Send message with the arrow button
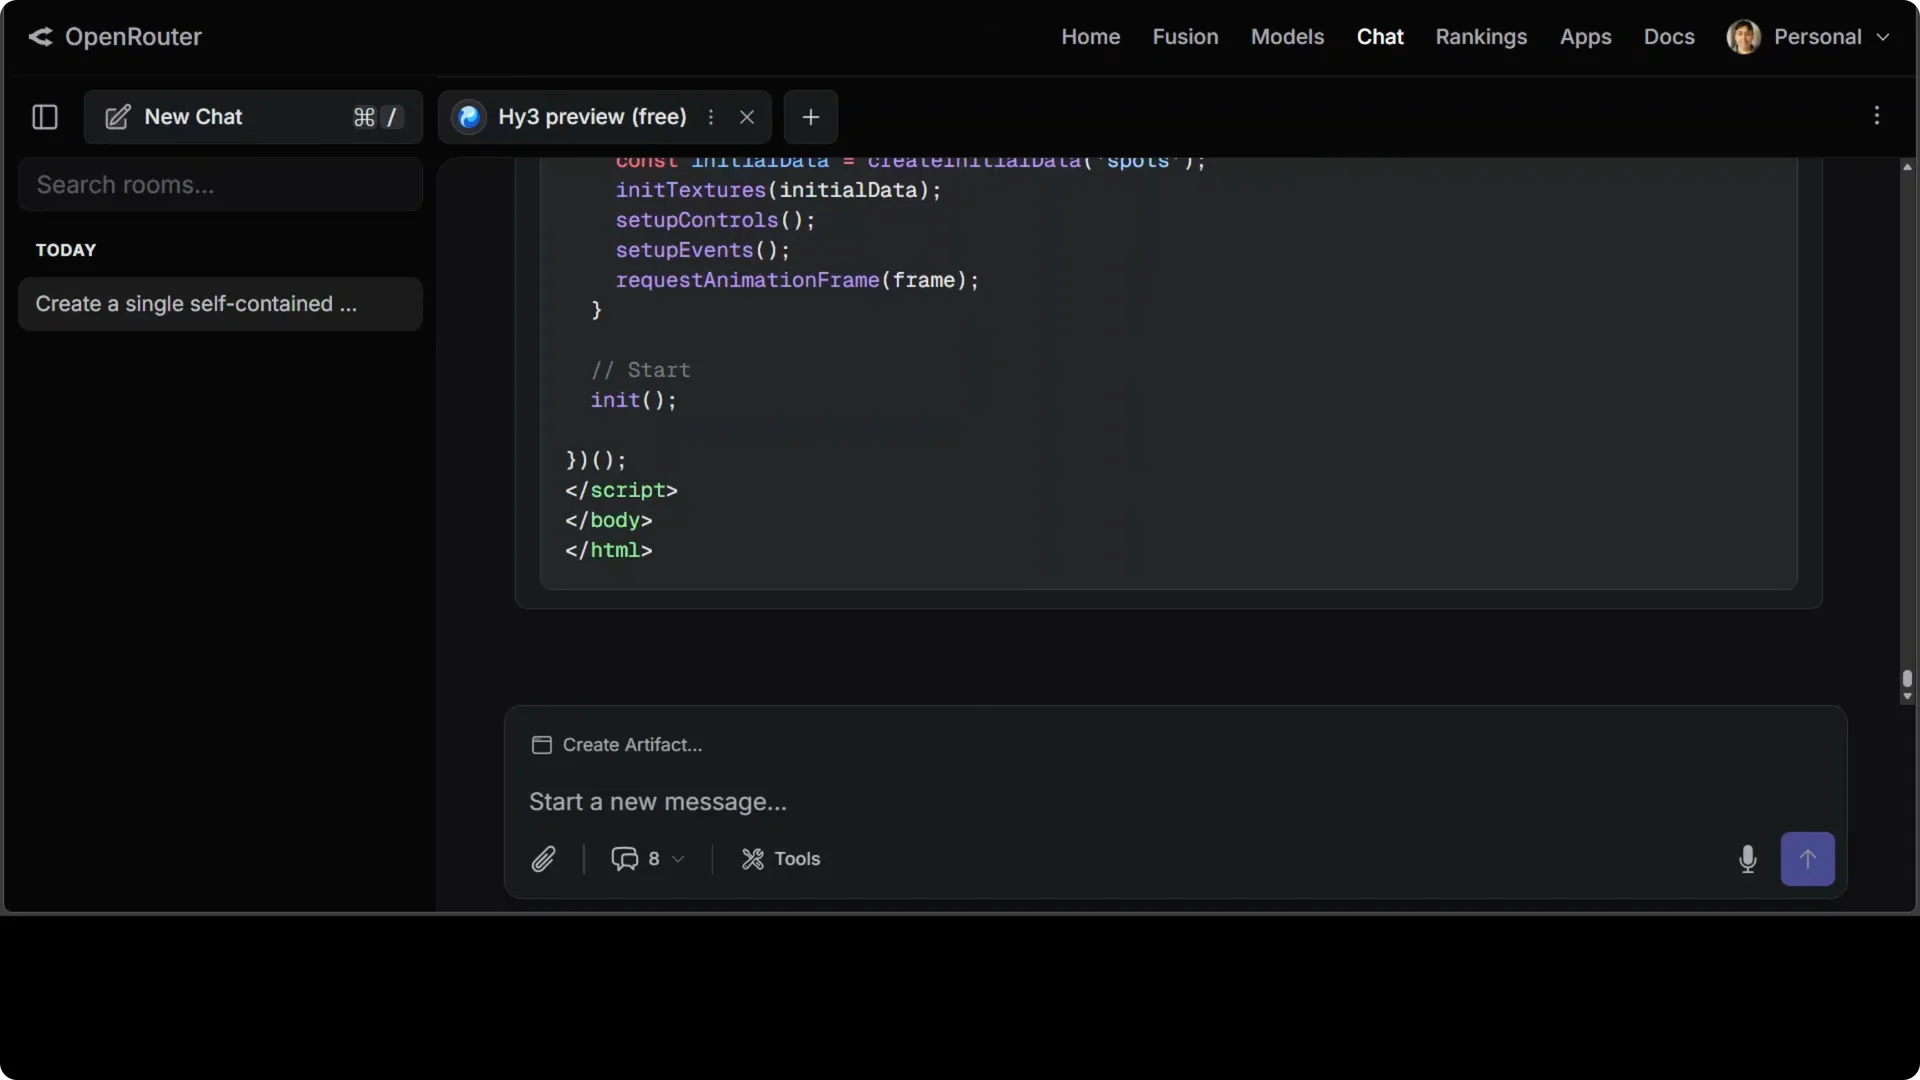Viewport: 1920px width, 1080px height. pyautogui.click(x=1807, y=859)
